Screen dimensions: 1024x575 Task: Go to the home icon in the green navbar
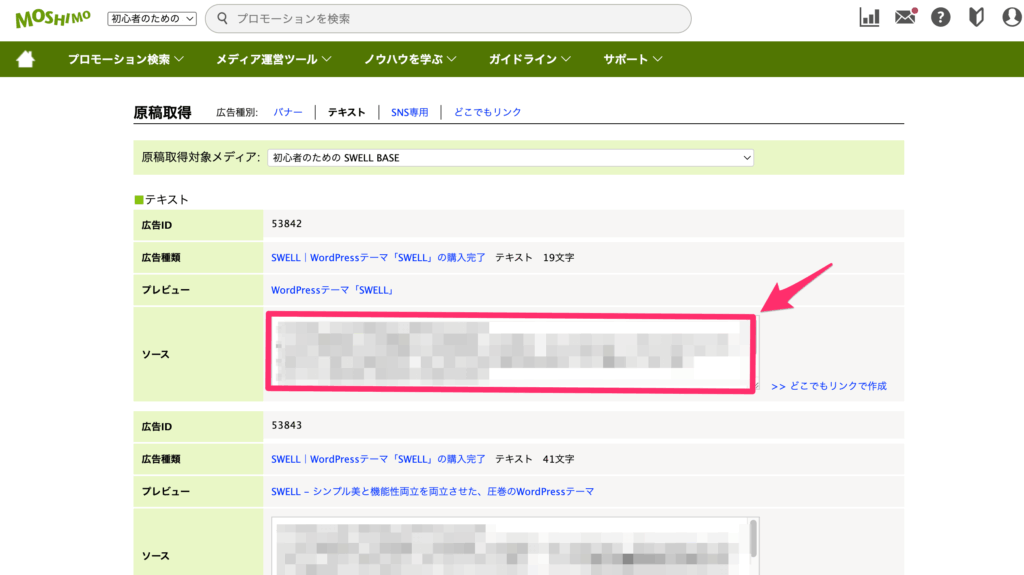pos(25,59)
